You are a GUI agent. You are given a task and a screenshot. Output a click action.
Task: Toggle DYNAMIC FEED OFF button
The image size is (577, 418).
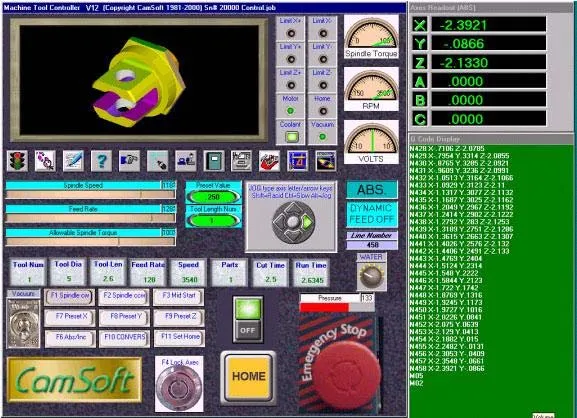[x=372, y=214]
